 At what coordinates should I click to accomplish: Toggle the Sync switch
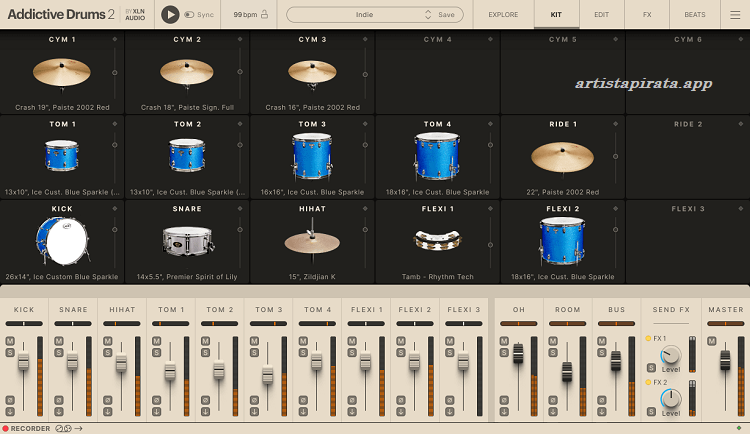pos(189,14)
